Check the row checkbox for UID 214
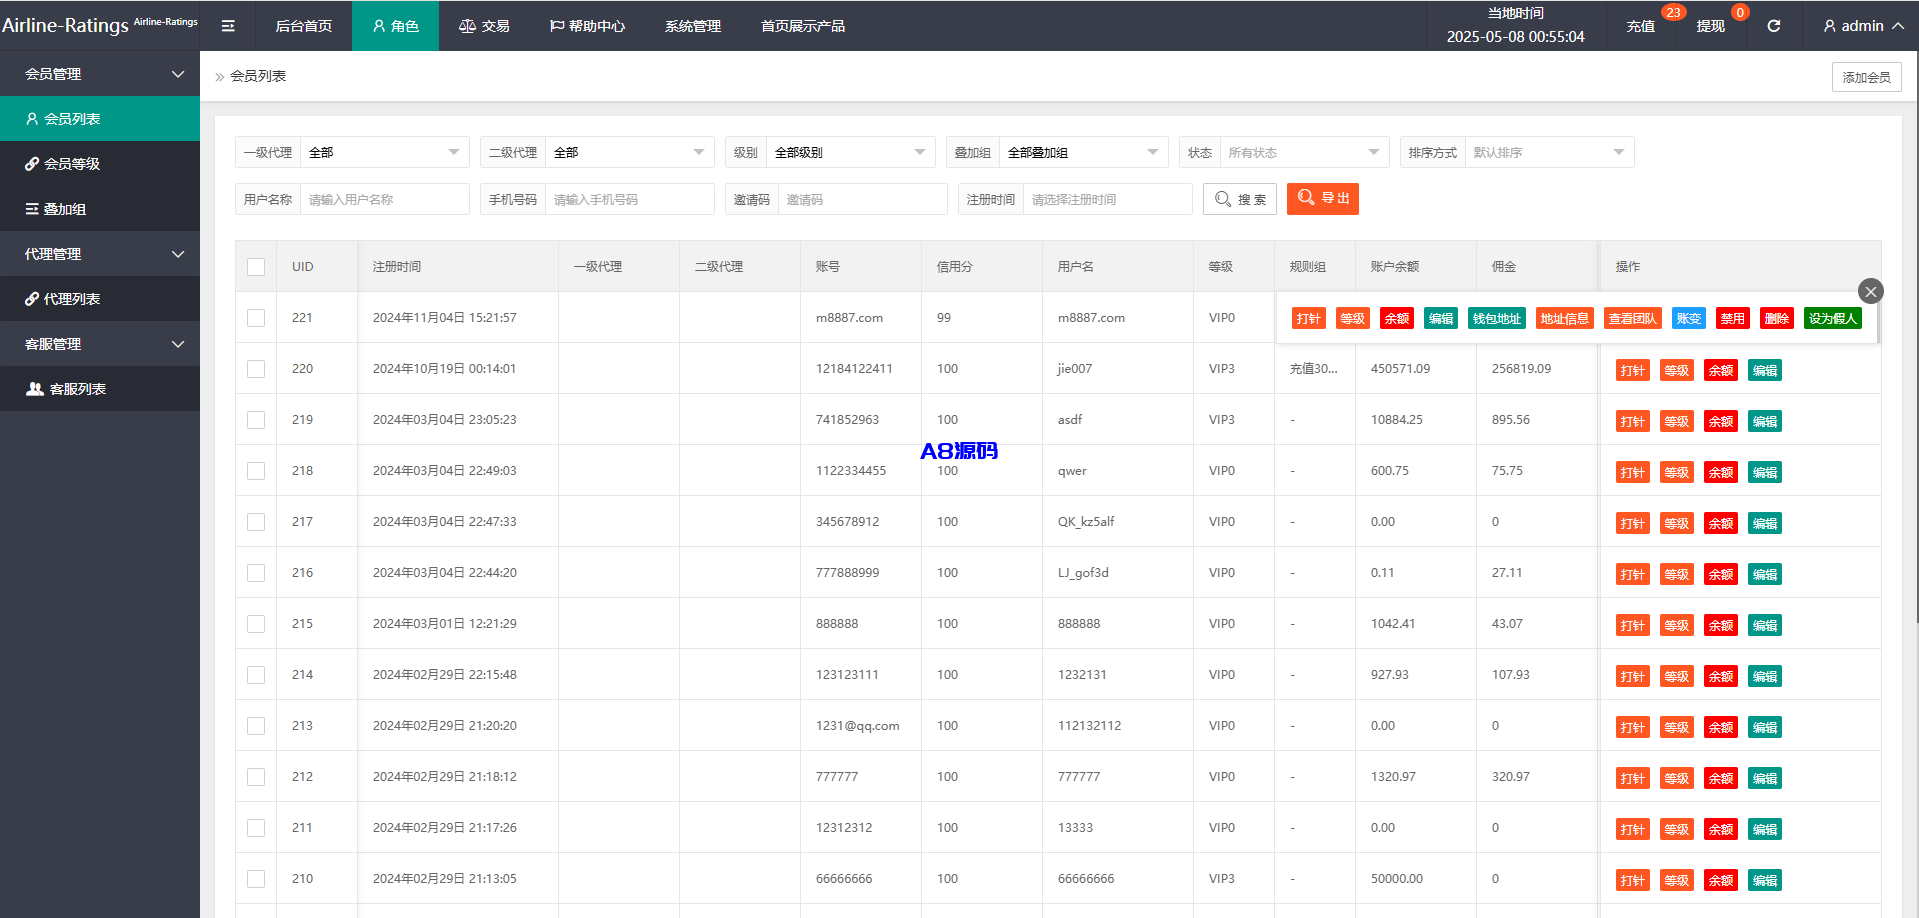The height and width of the screenshot is (918, 1919). click(256, 675)
